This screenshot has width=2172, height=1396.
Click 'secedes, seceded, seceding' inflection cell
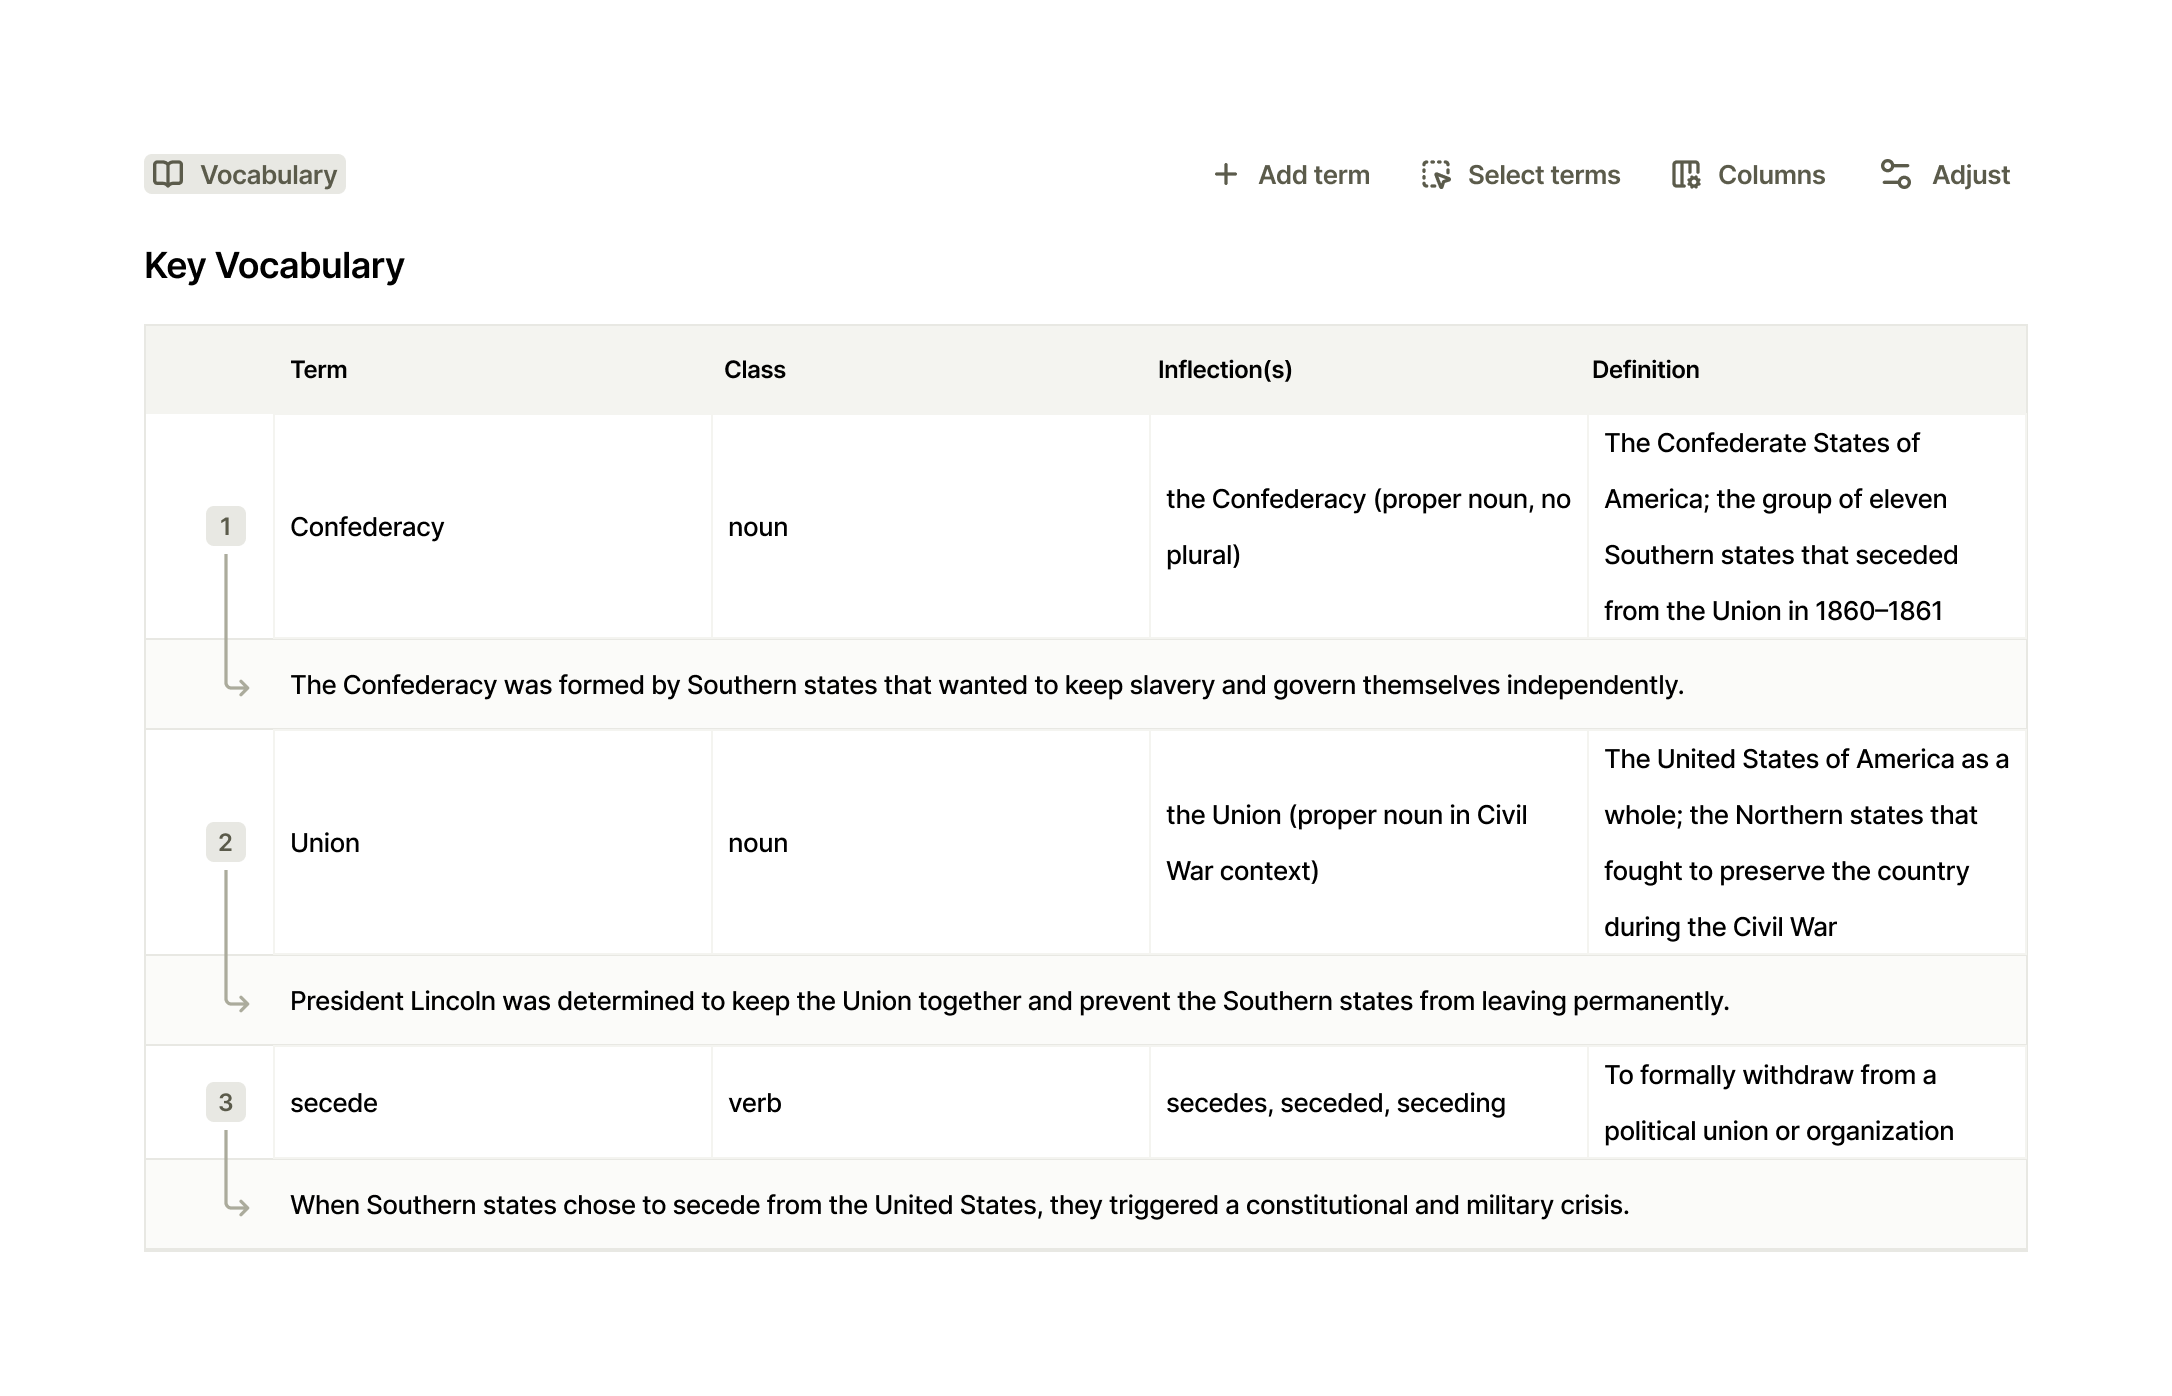tap(1368, 1102)
